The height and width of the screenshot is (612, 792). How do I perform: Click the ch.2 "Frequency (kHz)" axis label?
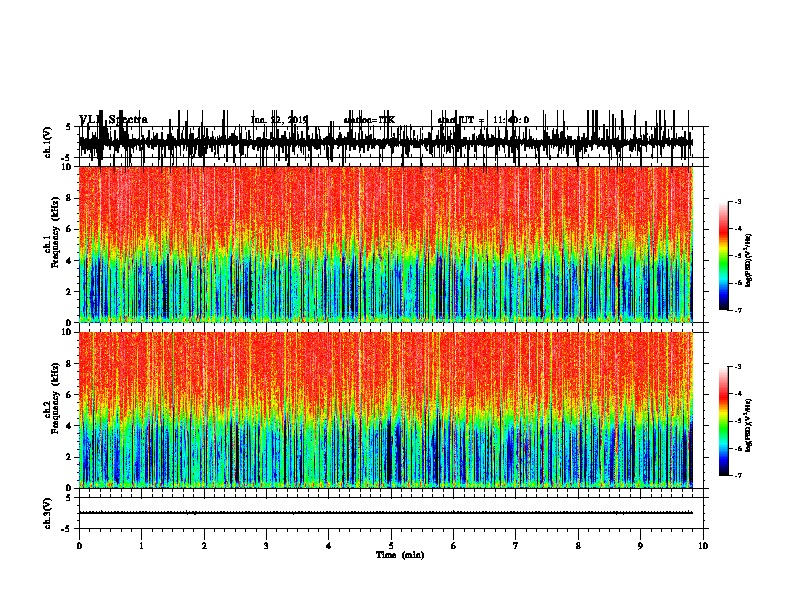coord(55,398)
